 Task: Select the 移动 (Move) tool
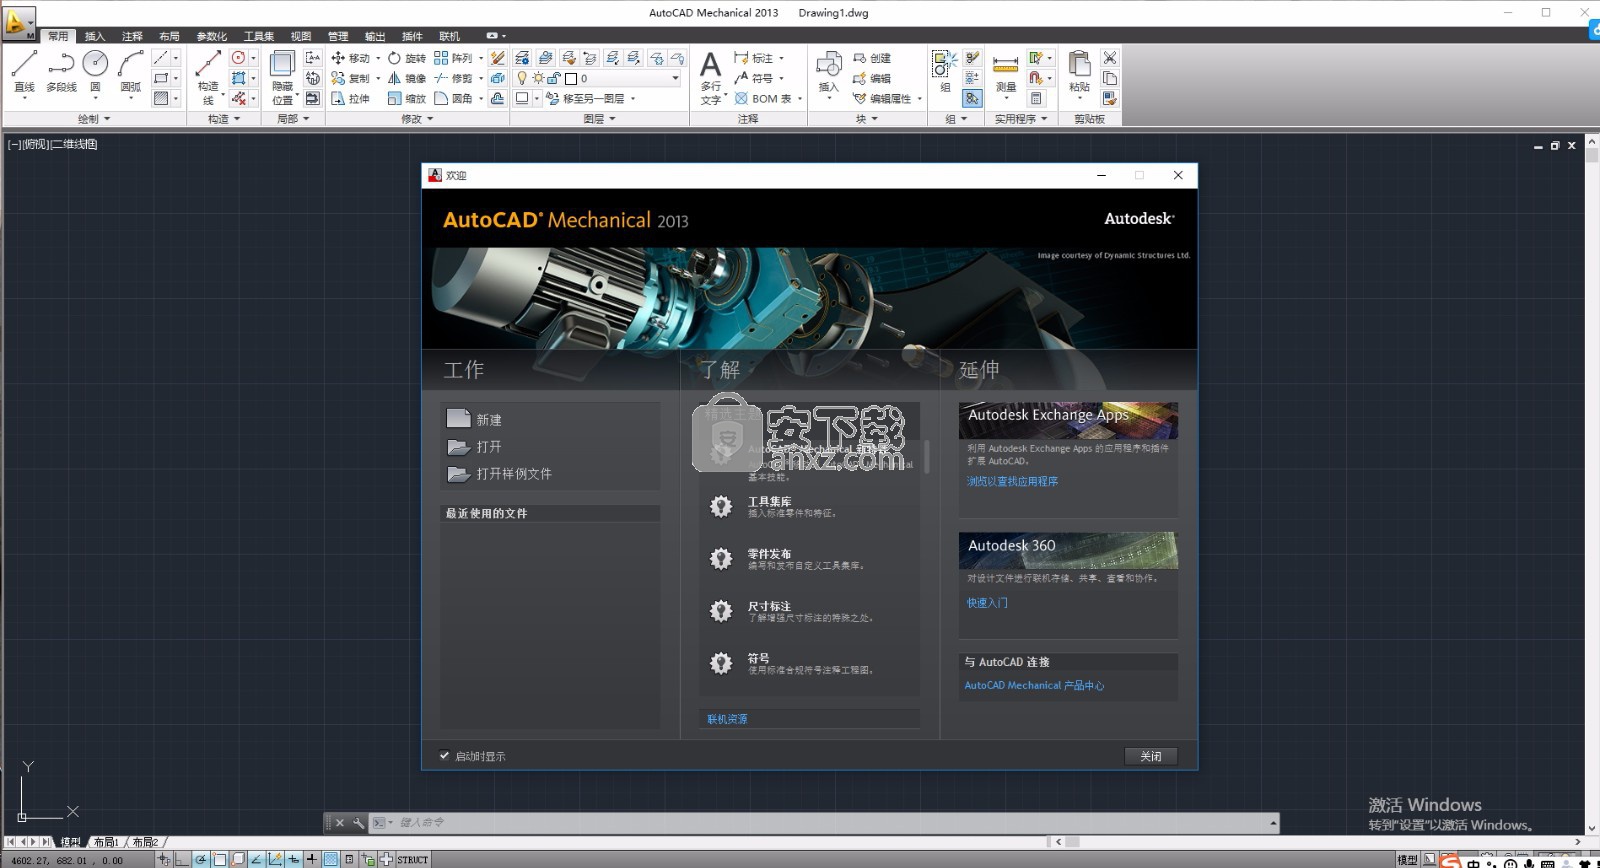[351, 58]
